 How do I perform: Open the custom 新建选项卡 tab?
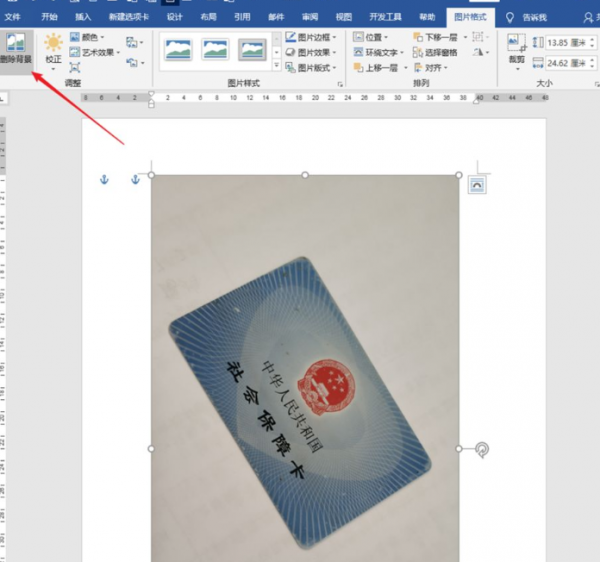(x=129, y=17)
